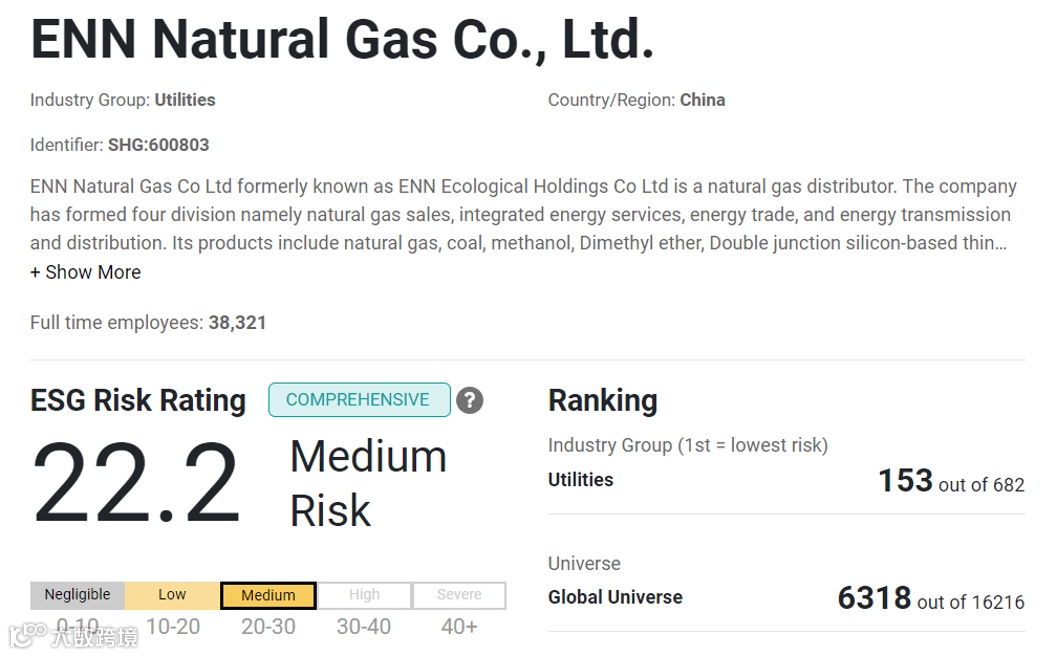Click the 22.2 ESG risk score

coord(136,483)
